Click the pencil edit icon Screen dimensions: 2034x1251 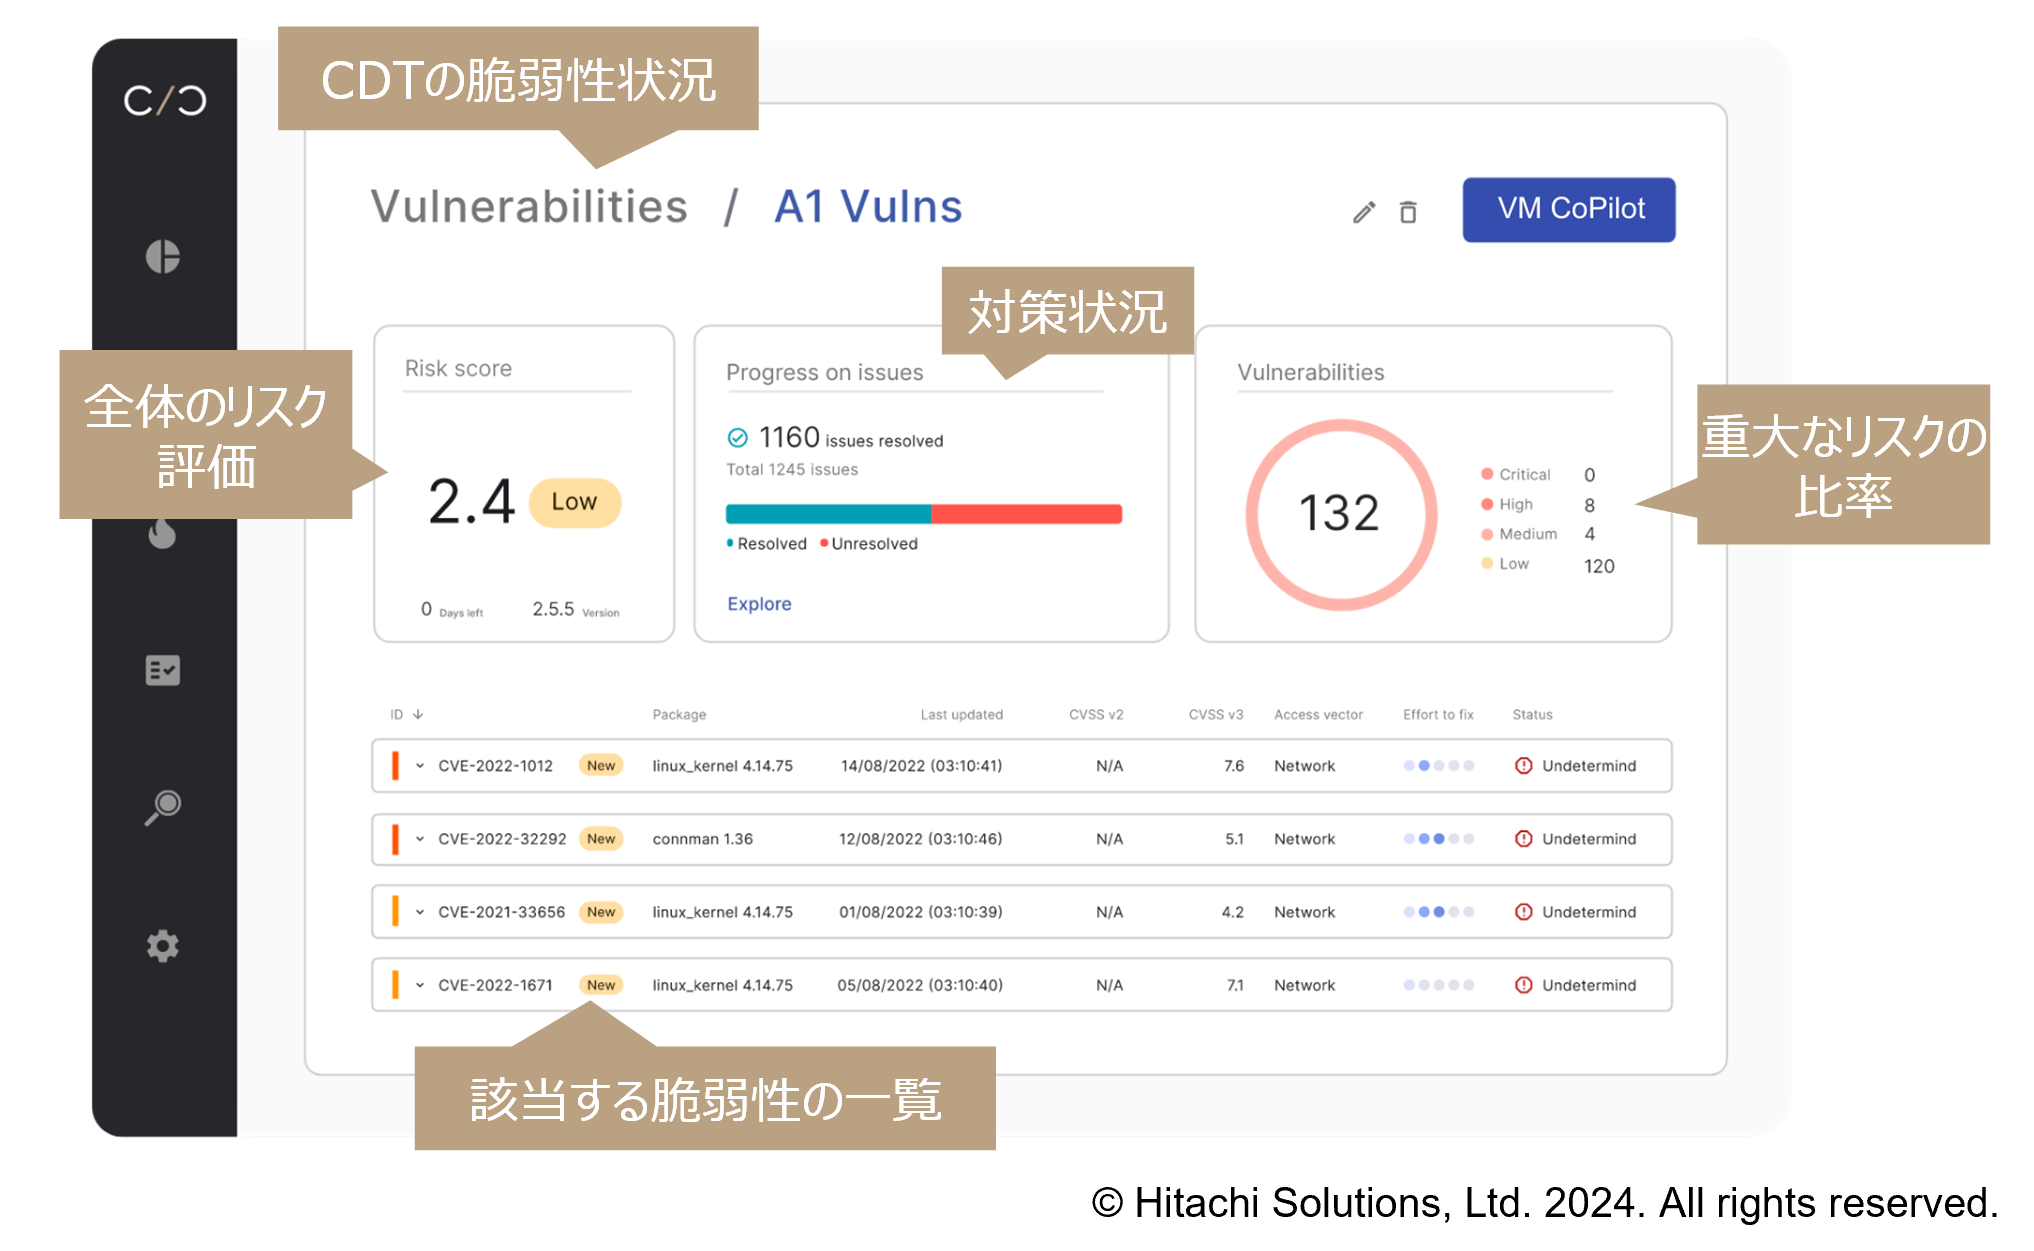click(1364, 212)
